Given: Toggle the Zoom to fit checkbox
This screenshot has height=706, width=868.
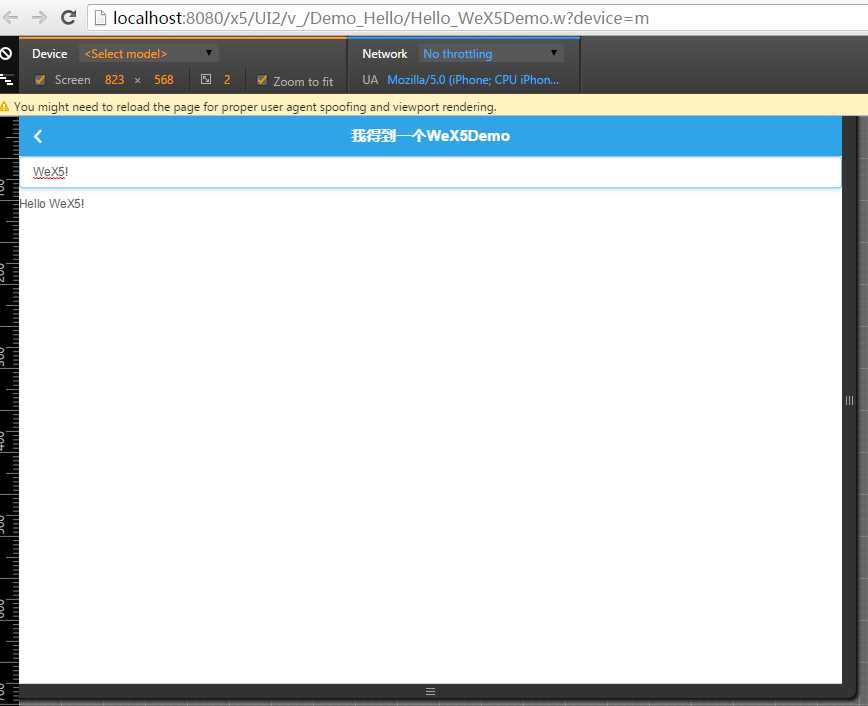Looking at the screenshot, I should click(x=262, y=81).
